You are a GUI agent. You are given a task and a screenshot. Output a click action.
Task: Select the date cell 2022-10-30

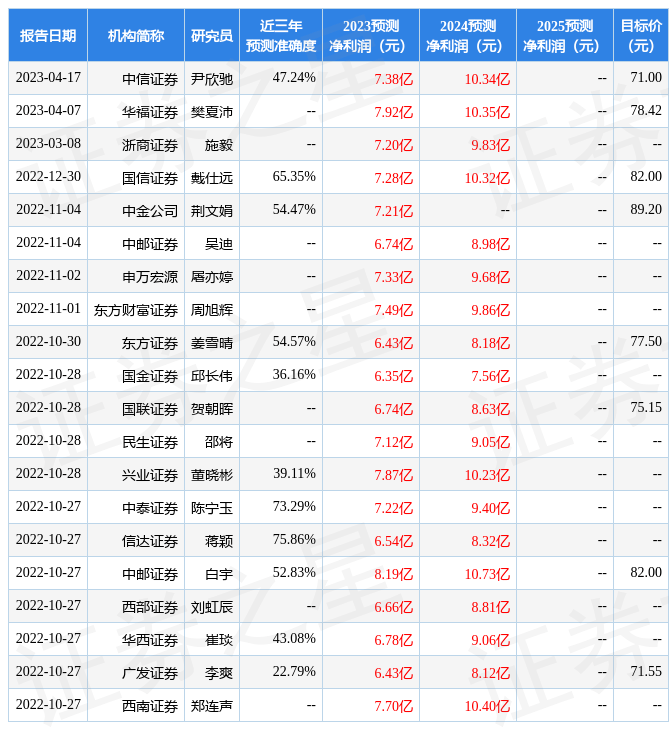[x=48, y=342]
